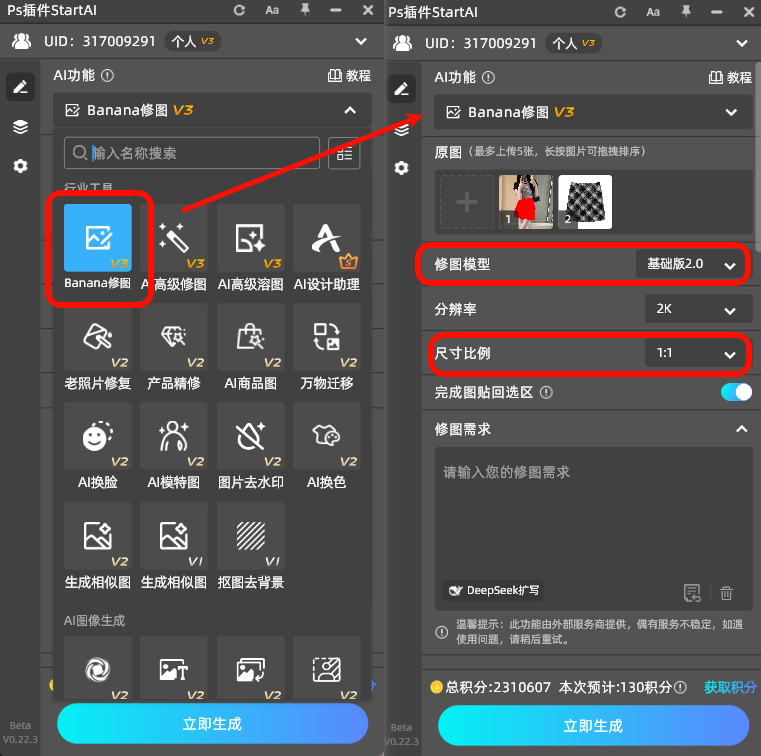Select the Banana修图 tool tile
Image resolution: width=761 pixels, height=756 pixels.
click(x=98, y=238)
